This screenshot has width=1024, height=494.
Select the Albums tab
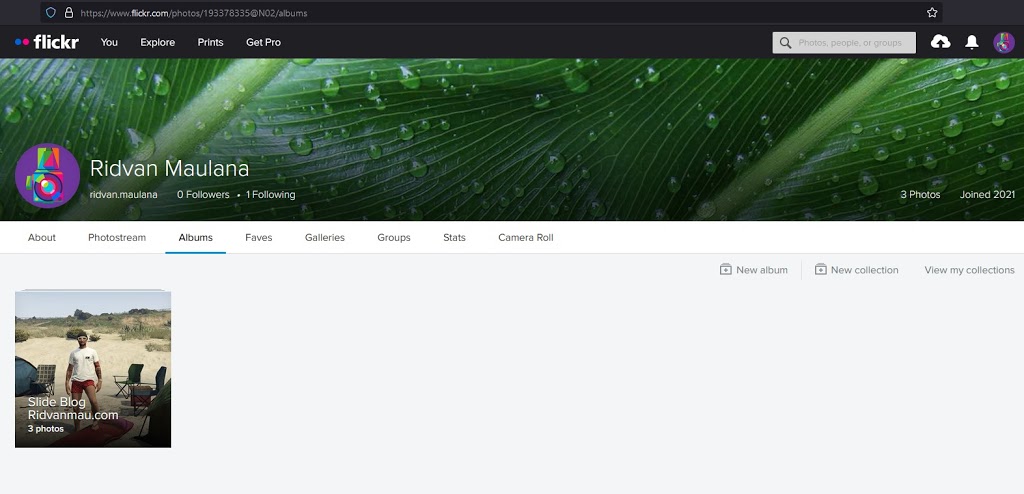click(196, 237)
